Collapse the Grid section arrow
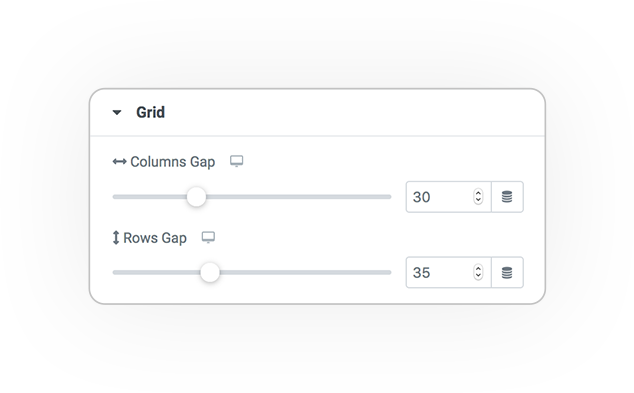 click(117, 112)
